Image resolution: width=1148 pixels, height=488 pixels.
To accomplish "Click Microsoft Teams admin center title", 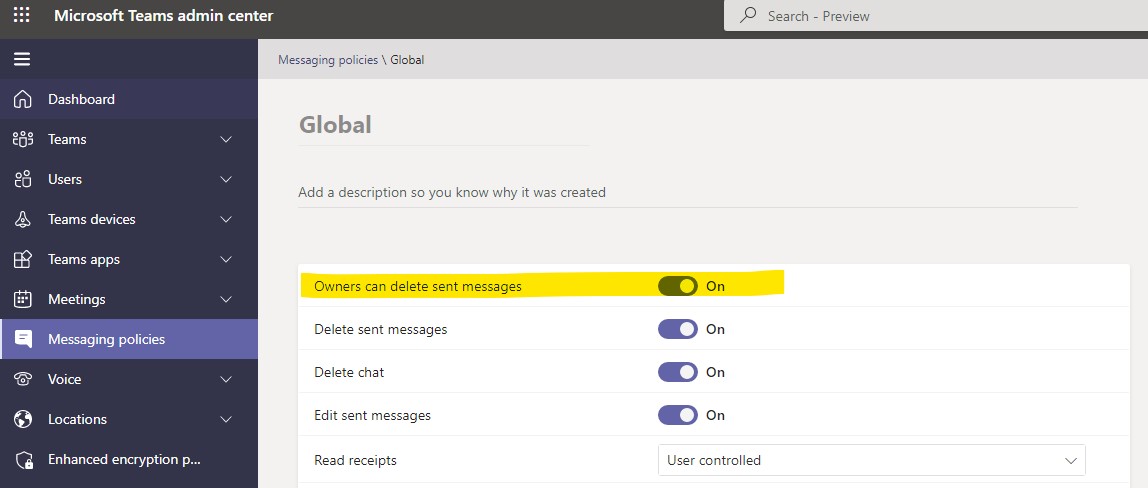I will (x=163, y=15).
